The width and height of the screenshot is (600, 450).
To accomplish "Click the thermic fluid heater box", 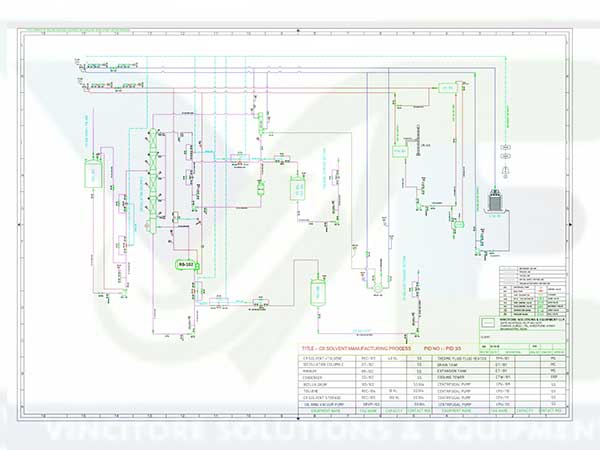I will point(399,151).
